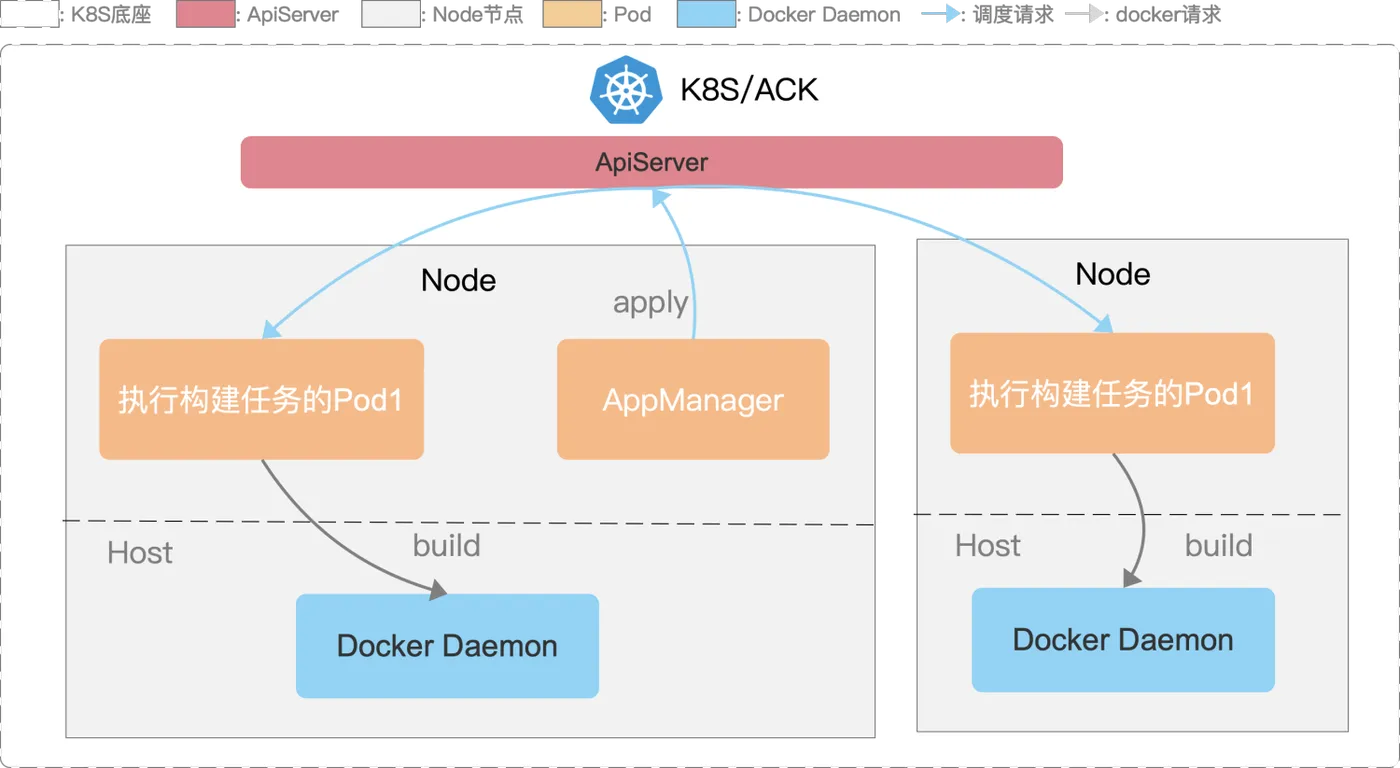Click the K8S/ACK title text
The height and width of the screenshot is (768, 1400).
749,90
